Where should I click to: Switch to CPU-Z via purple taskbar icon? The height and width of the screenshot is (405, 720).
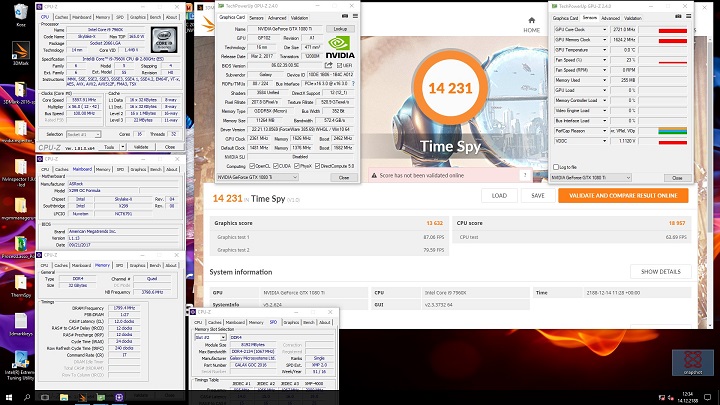coord(119,397)
